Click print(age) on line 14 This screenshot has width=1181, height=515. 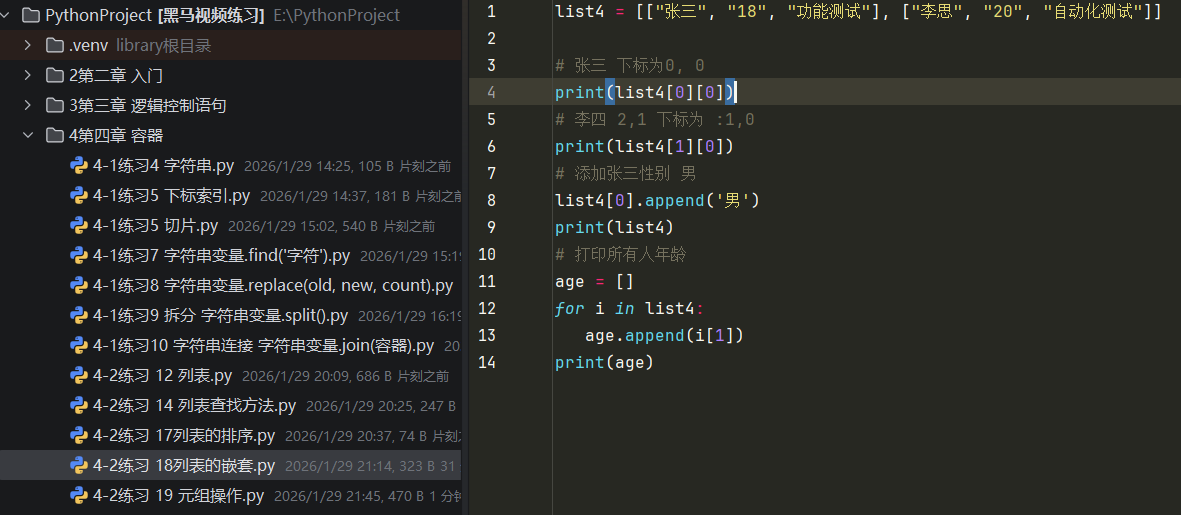(604, 364)
